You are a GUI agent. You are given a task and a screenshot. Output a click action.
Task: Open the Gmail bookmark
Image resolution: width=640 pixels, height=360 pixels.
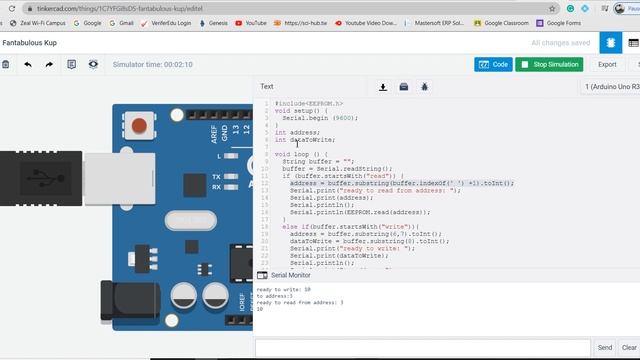(122, 23)
